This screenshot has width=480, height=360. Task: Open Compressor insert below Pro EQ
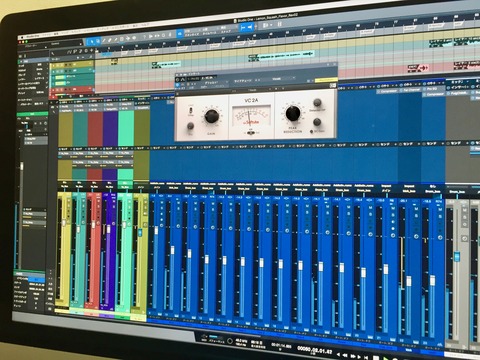435,94
